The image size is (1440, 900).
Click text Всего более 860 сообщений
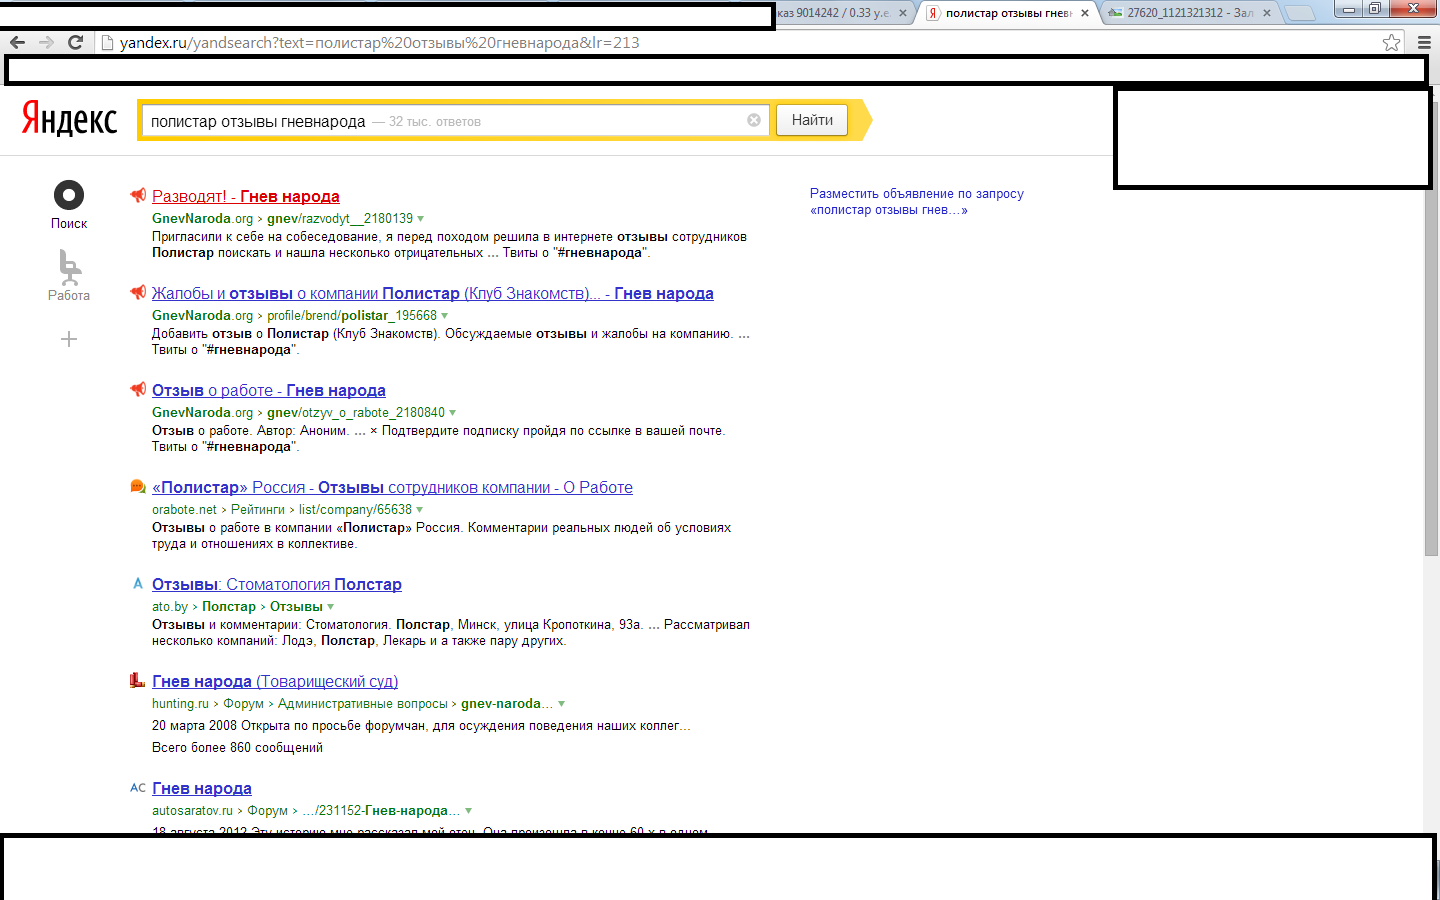(x=237, y=747)
